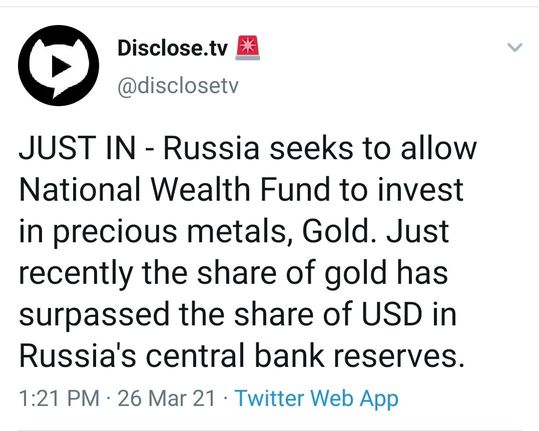This screenshot has height=431, width=539.
Task: Select the words JUST IN
Action: 77,148
